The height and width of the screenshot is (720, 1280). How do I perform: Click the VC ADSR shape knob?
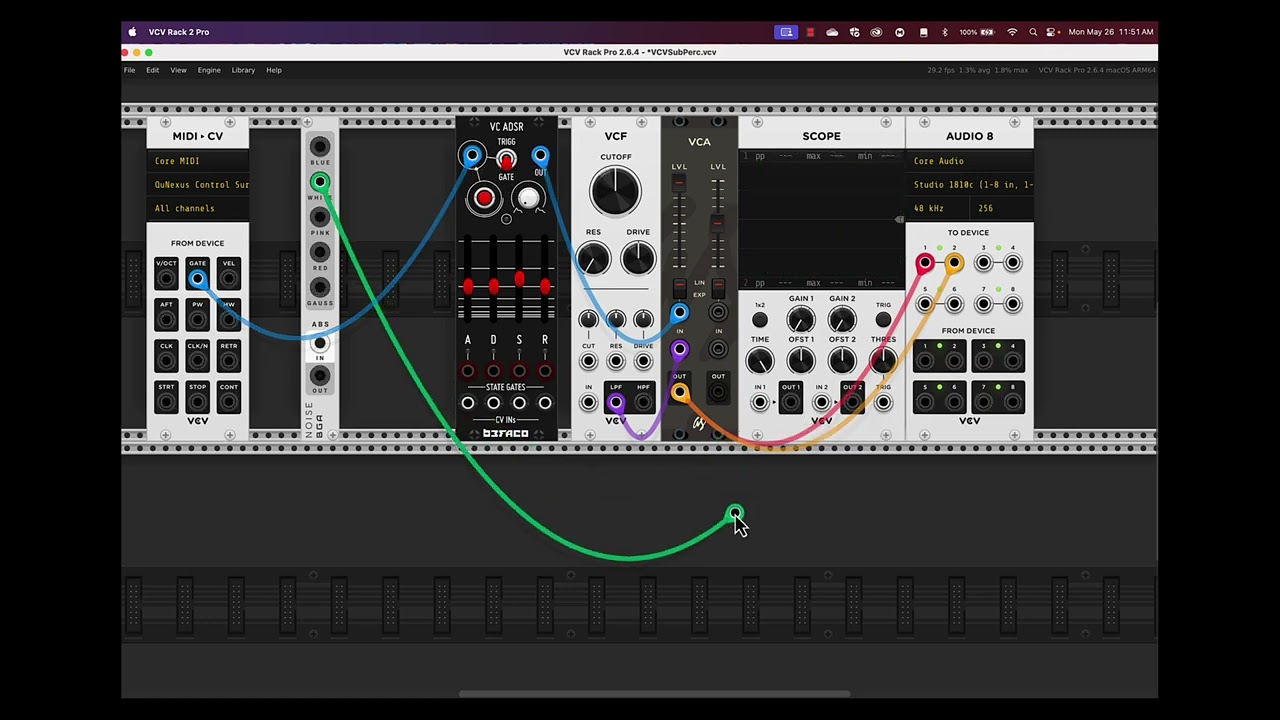[528, 198]
